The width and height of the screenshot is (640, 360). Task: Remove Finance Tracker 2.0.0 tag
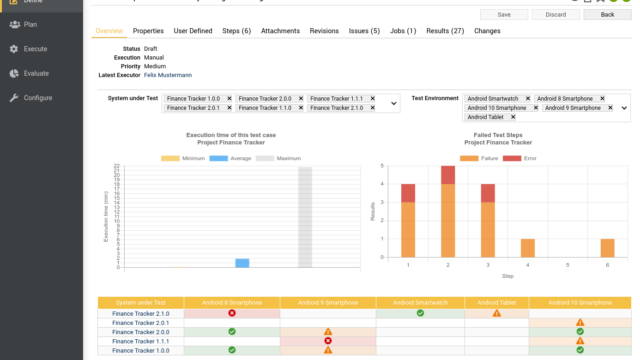pos(301,98)
